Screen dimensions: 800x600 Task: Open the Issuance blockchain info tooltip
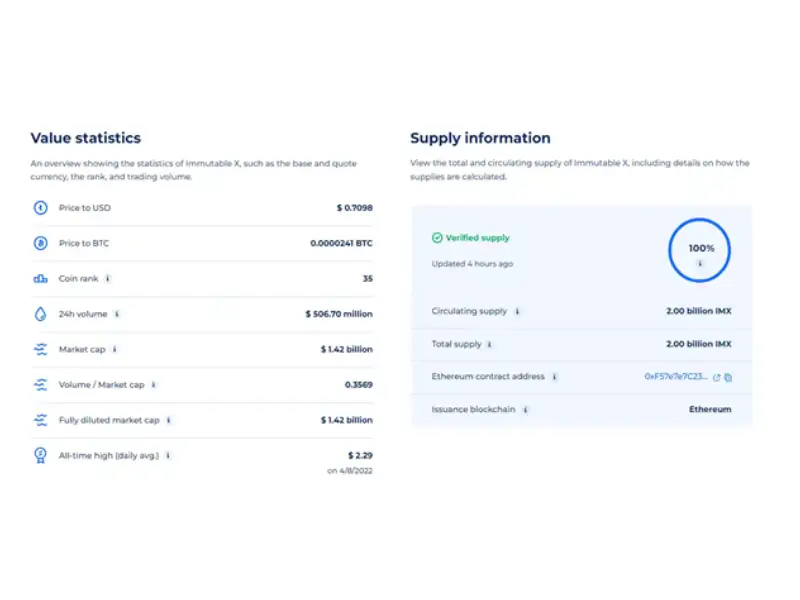pyautogui.click(x=525, y=409)
